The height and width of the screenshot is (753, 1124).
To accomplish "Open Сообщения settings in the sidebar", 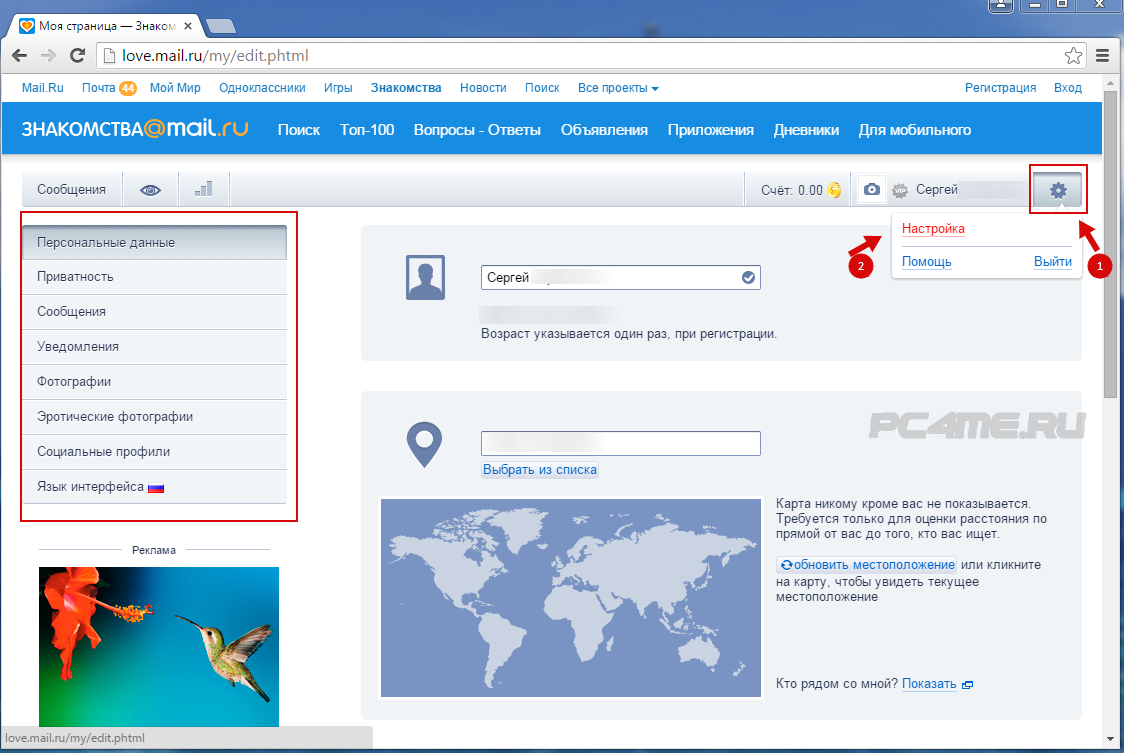I will [154, 312].
